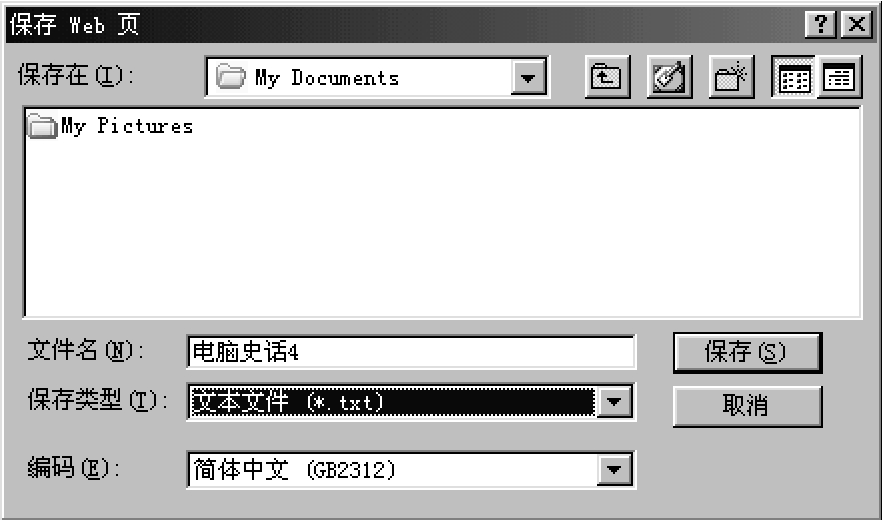Screen dimensions: 882x520
Task: Click the blank area of file list
Action: tap(442, 225)
